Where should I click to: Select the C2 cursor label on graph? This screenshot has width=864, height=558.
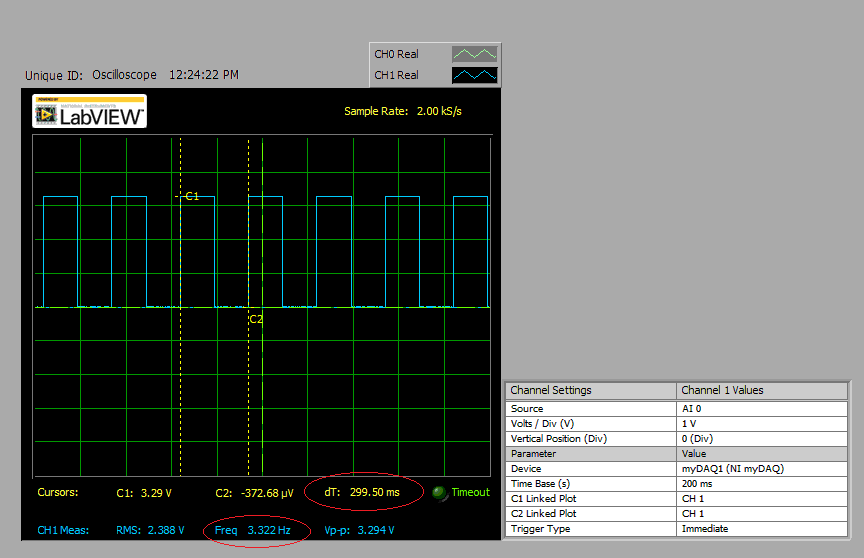pyautogui.click(x=256, y=319)
